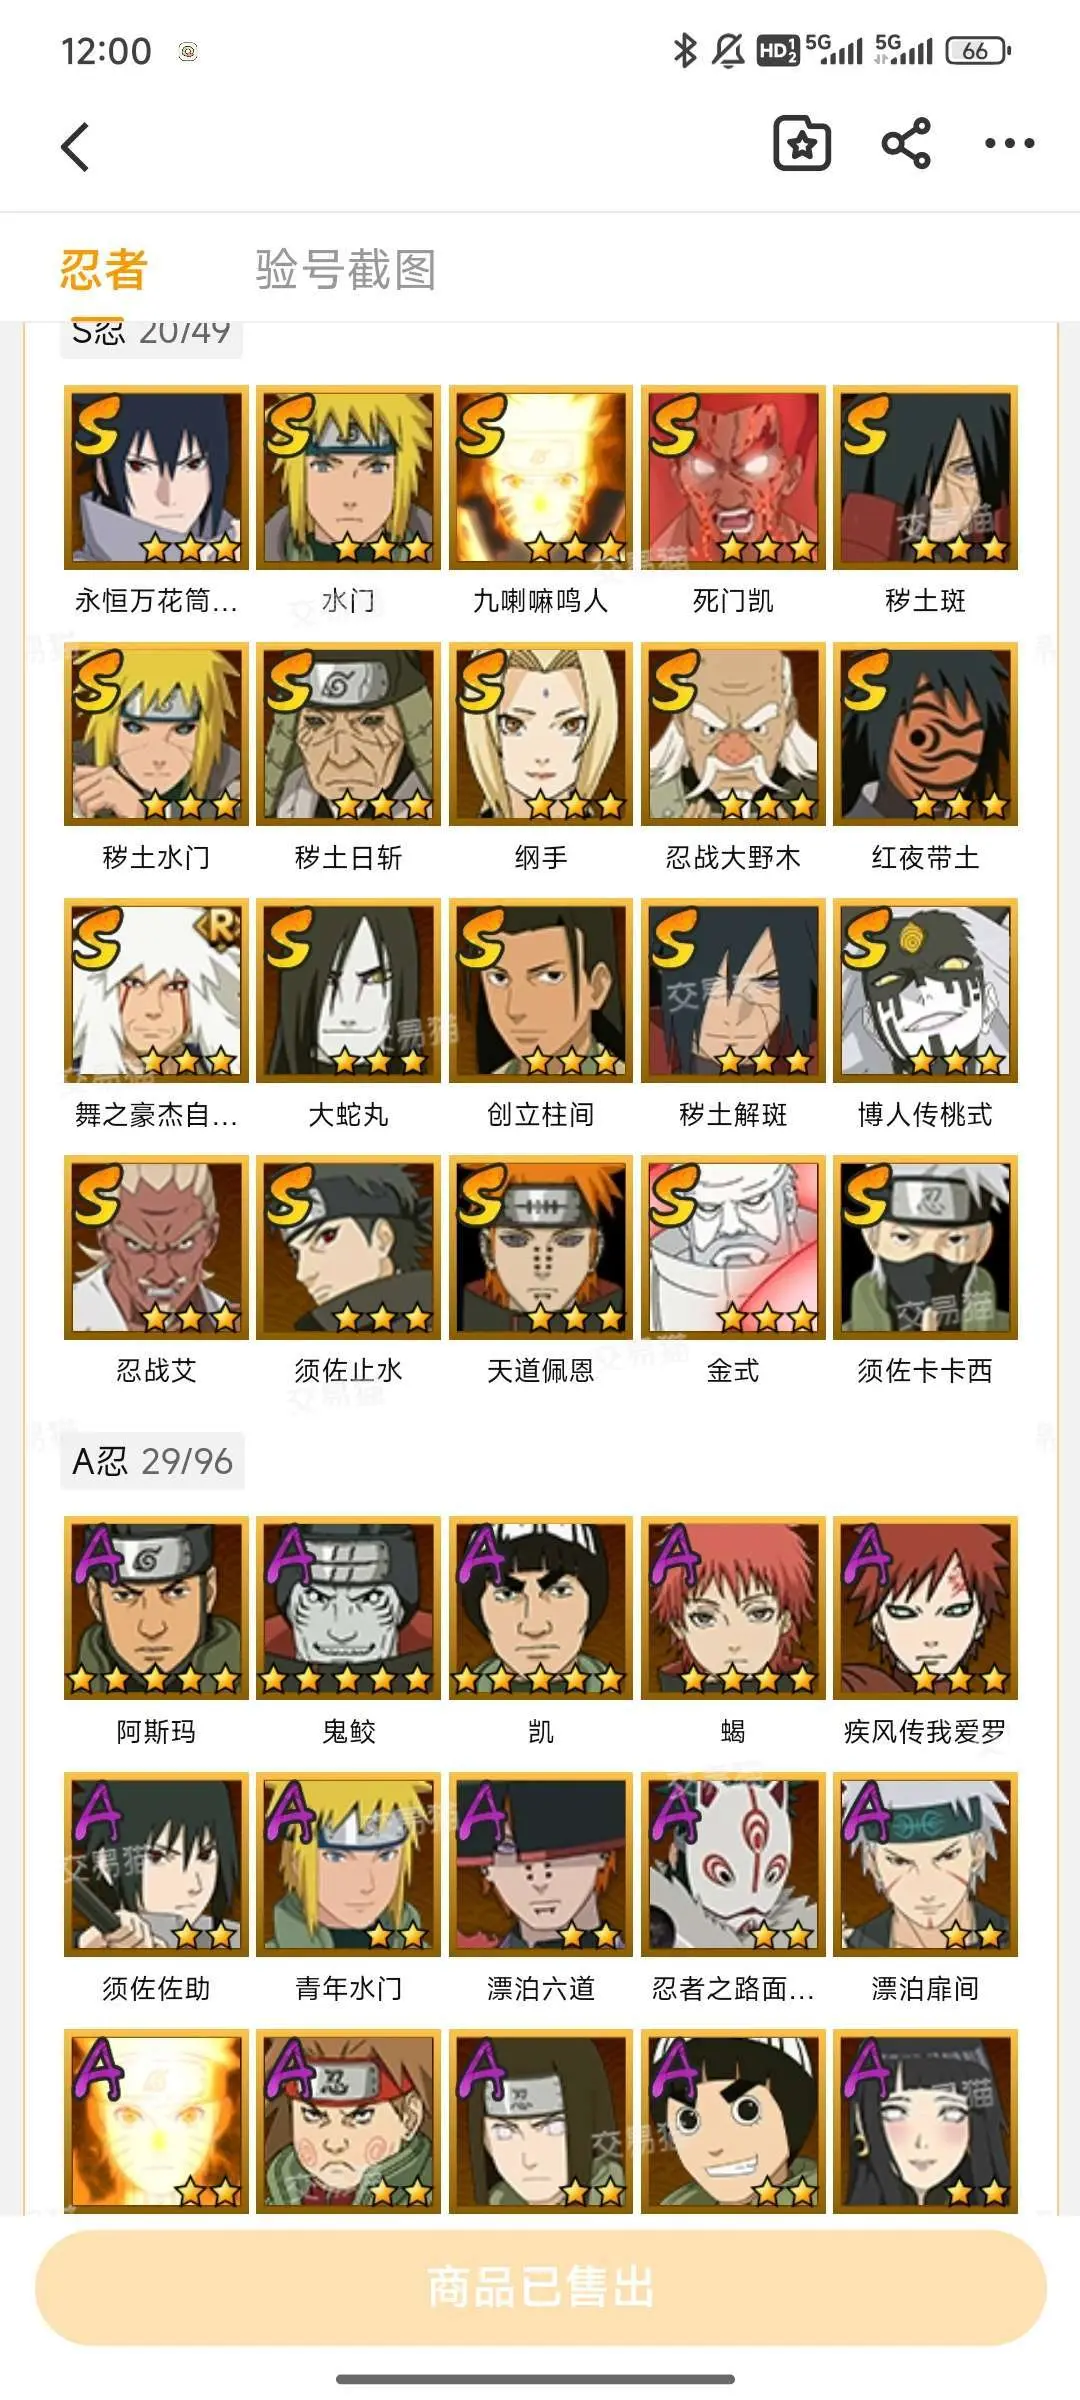Image resolution: width=1080 pixels, height=2400 pixels.
Task: Choose the 博人传桃式 ninja portrait
Action: click(x=925, y=990)
